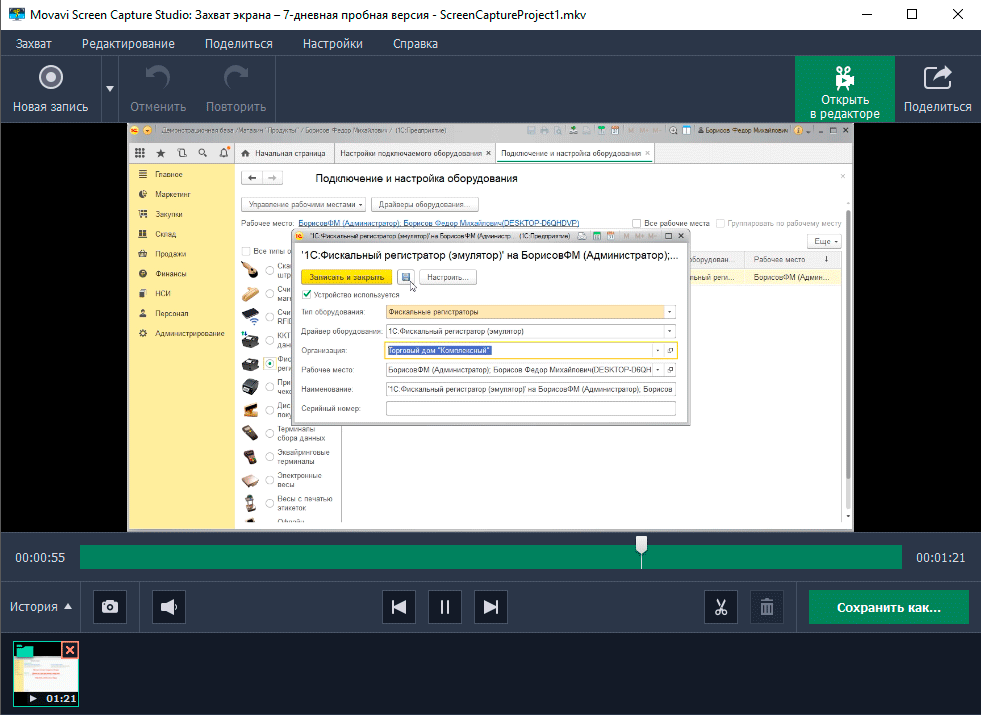Open the Настройки menu
The height and width of the screenshot is (715, 981).
pos(333,43)
